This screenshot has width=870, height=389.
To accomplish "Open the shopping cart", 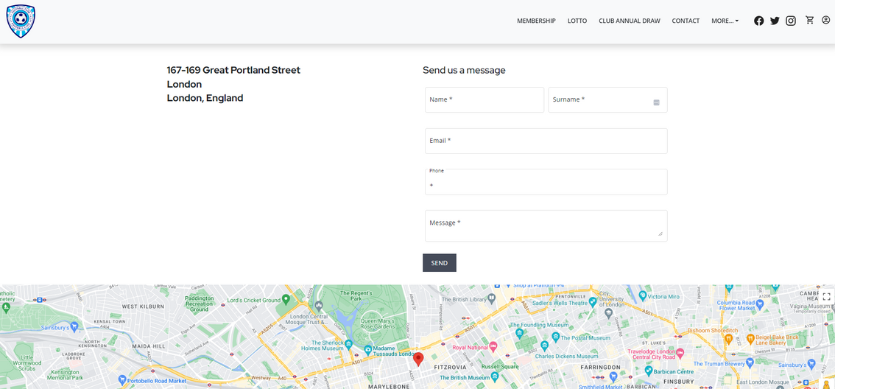I will pyautogui.click(x=810, y=20).
